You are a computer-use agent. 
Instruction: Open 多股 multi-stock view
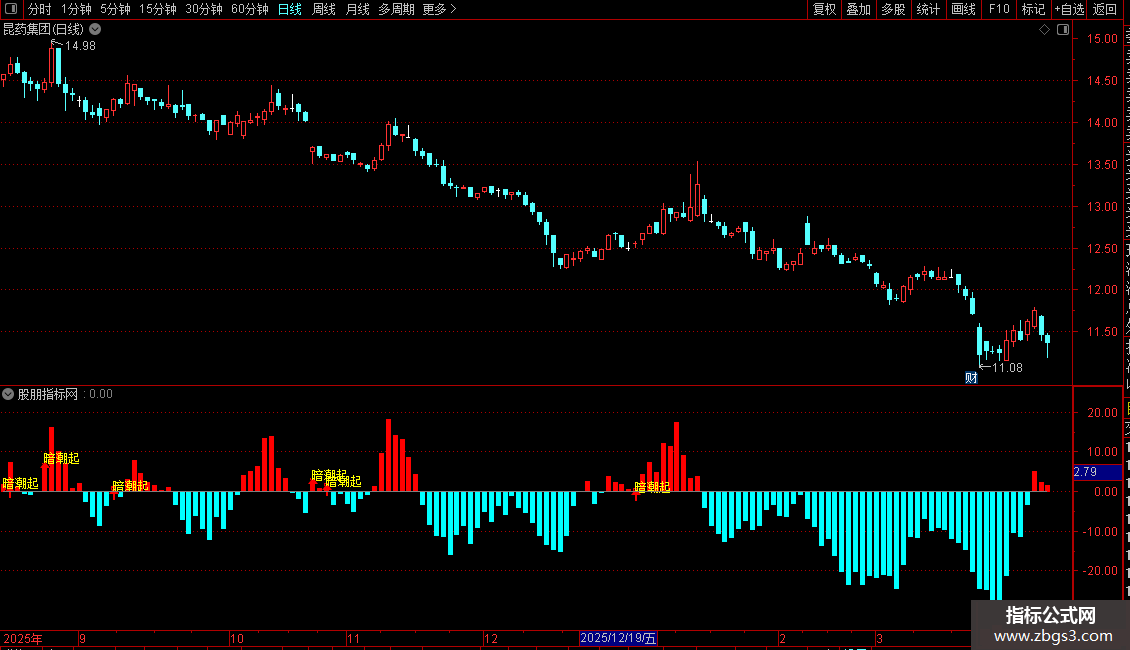tap(893, 9)
